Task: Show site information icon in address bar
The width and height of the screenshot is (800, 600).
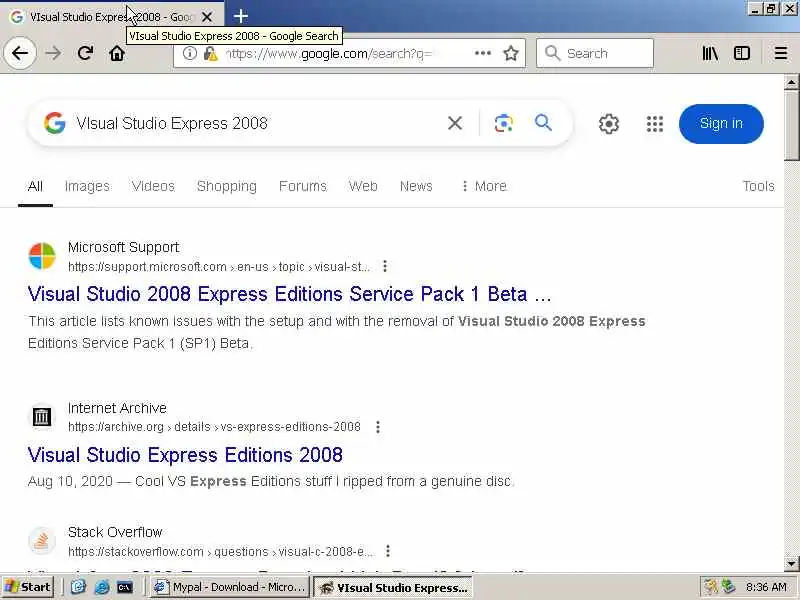Action: pyautogui.click(x=189, y=53)
